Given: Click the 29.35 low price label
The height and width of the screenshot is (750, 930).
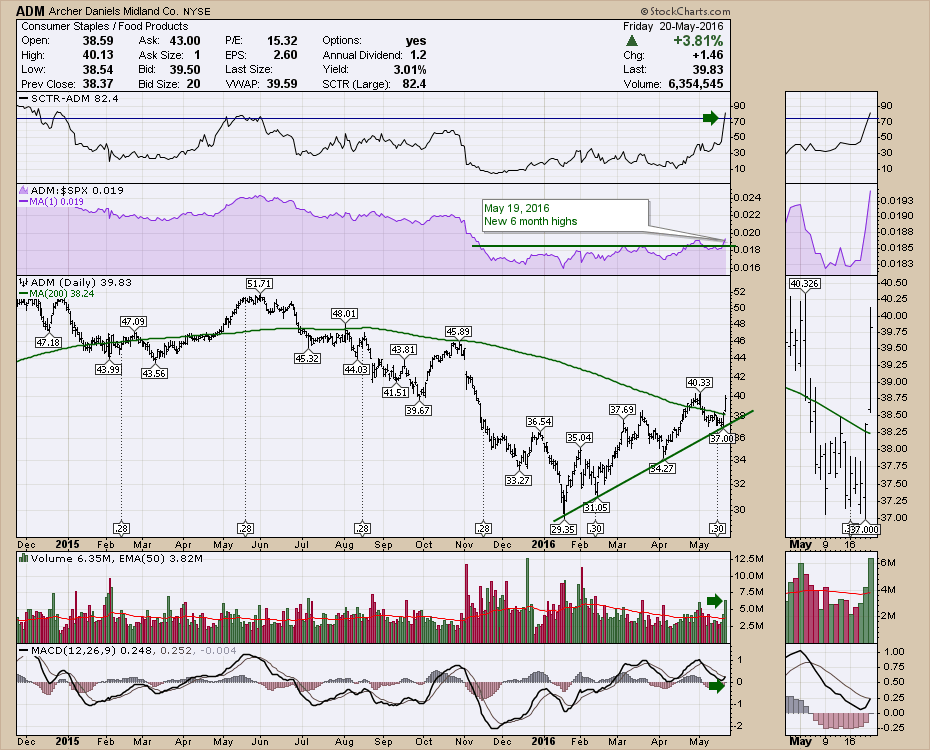Looking at the screenshot, I should tap(563, 529).
